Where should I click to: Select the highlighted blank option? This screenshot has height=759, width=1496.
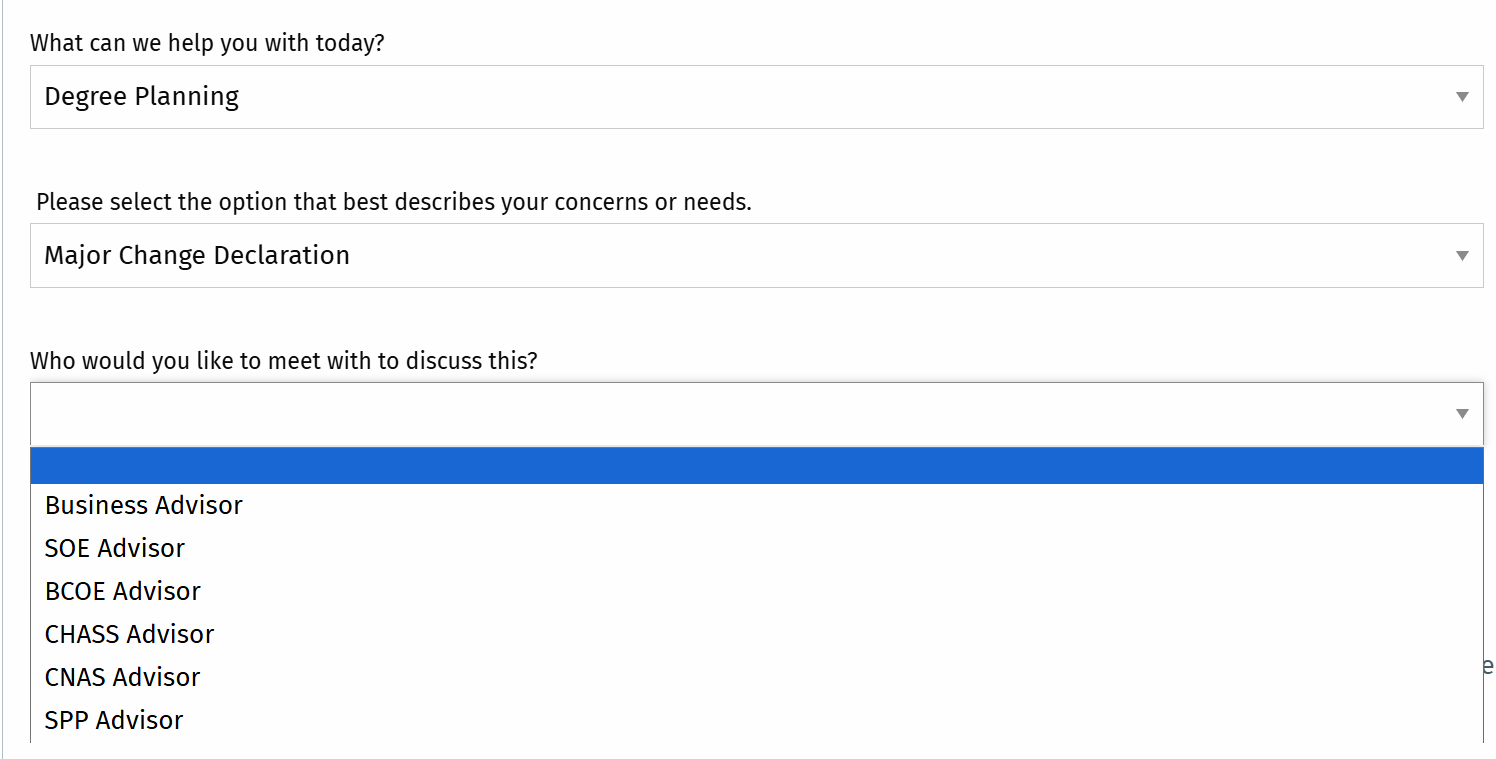(756, 466)
